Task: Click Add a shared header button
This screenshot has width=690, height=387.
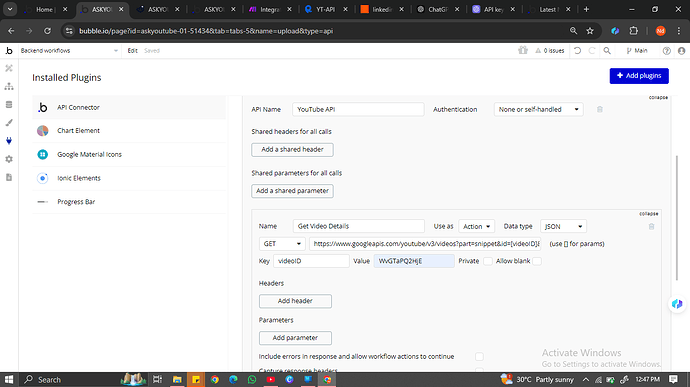Action: click(292, 149)
